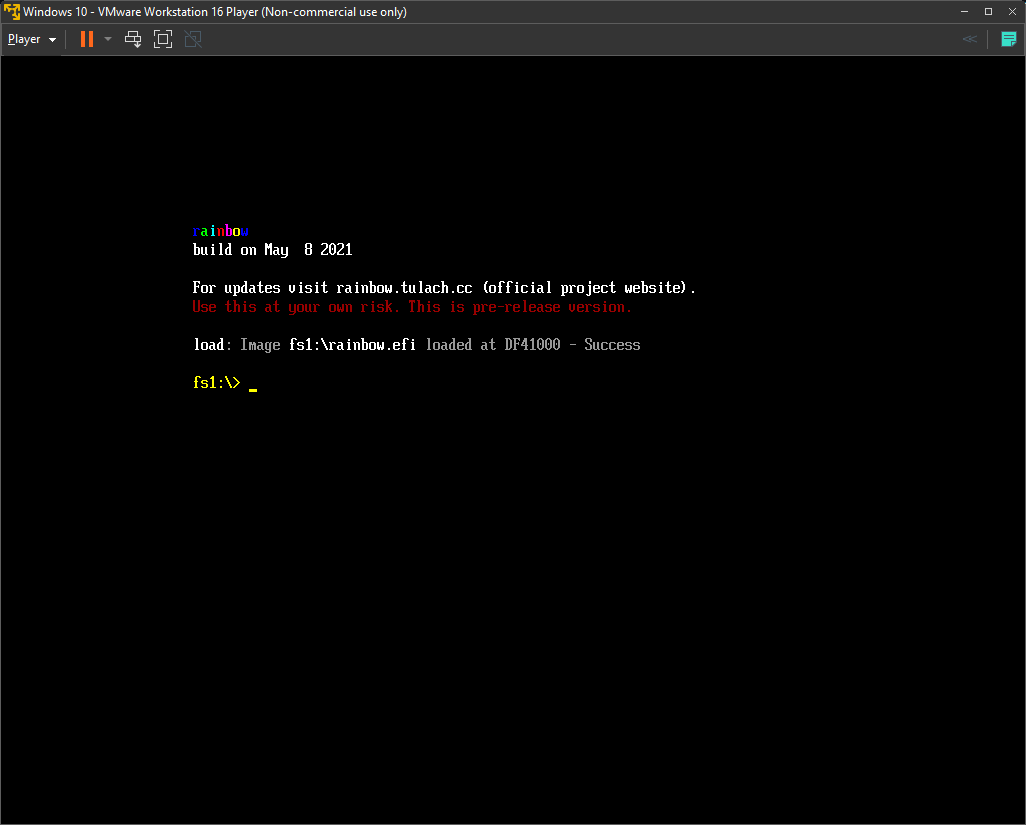The height and width of the screenshot is (825, 1026).
Task: Click the 'load' command label in the console
Action: click(209, 345)
